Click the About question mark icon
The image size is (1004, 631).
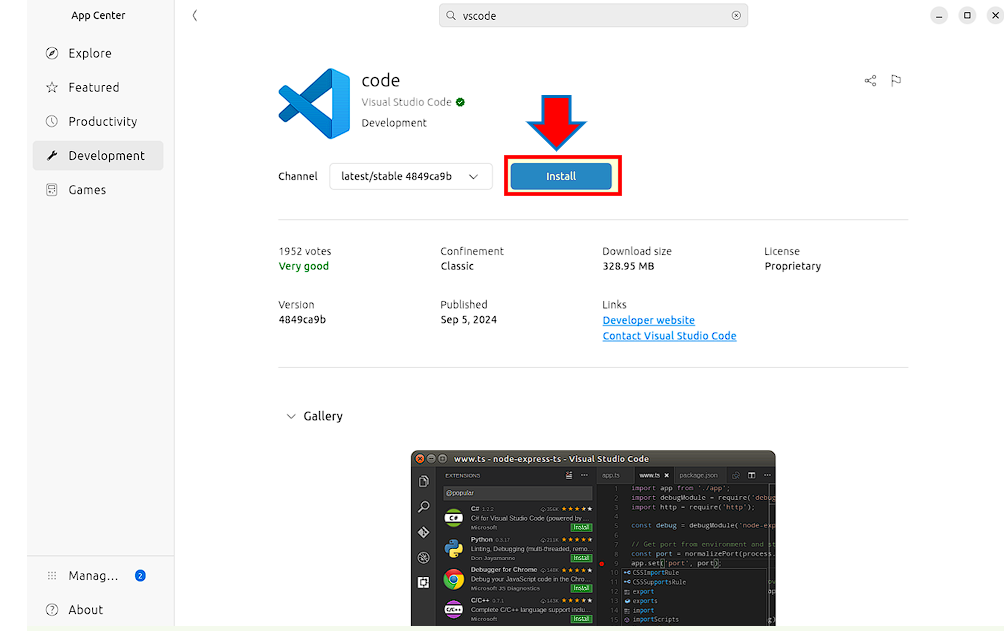[x=50, y=610]
